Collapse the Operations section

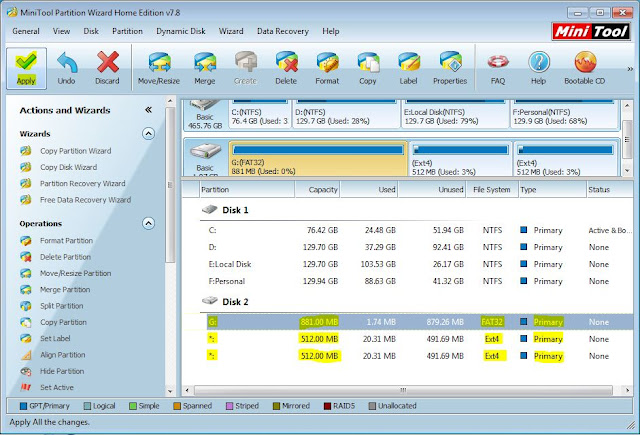pos(148,223)
